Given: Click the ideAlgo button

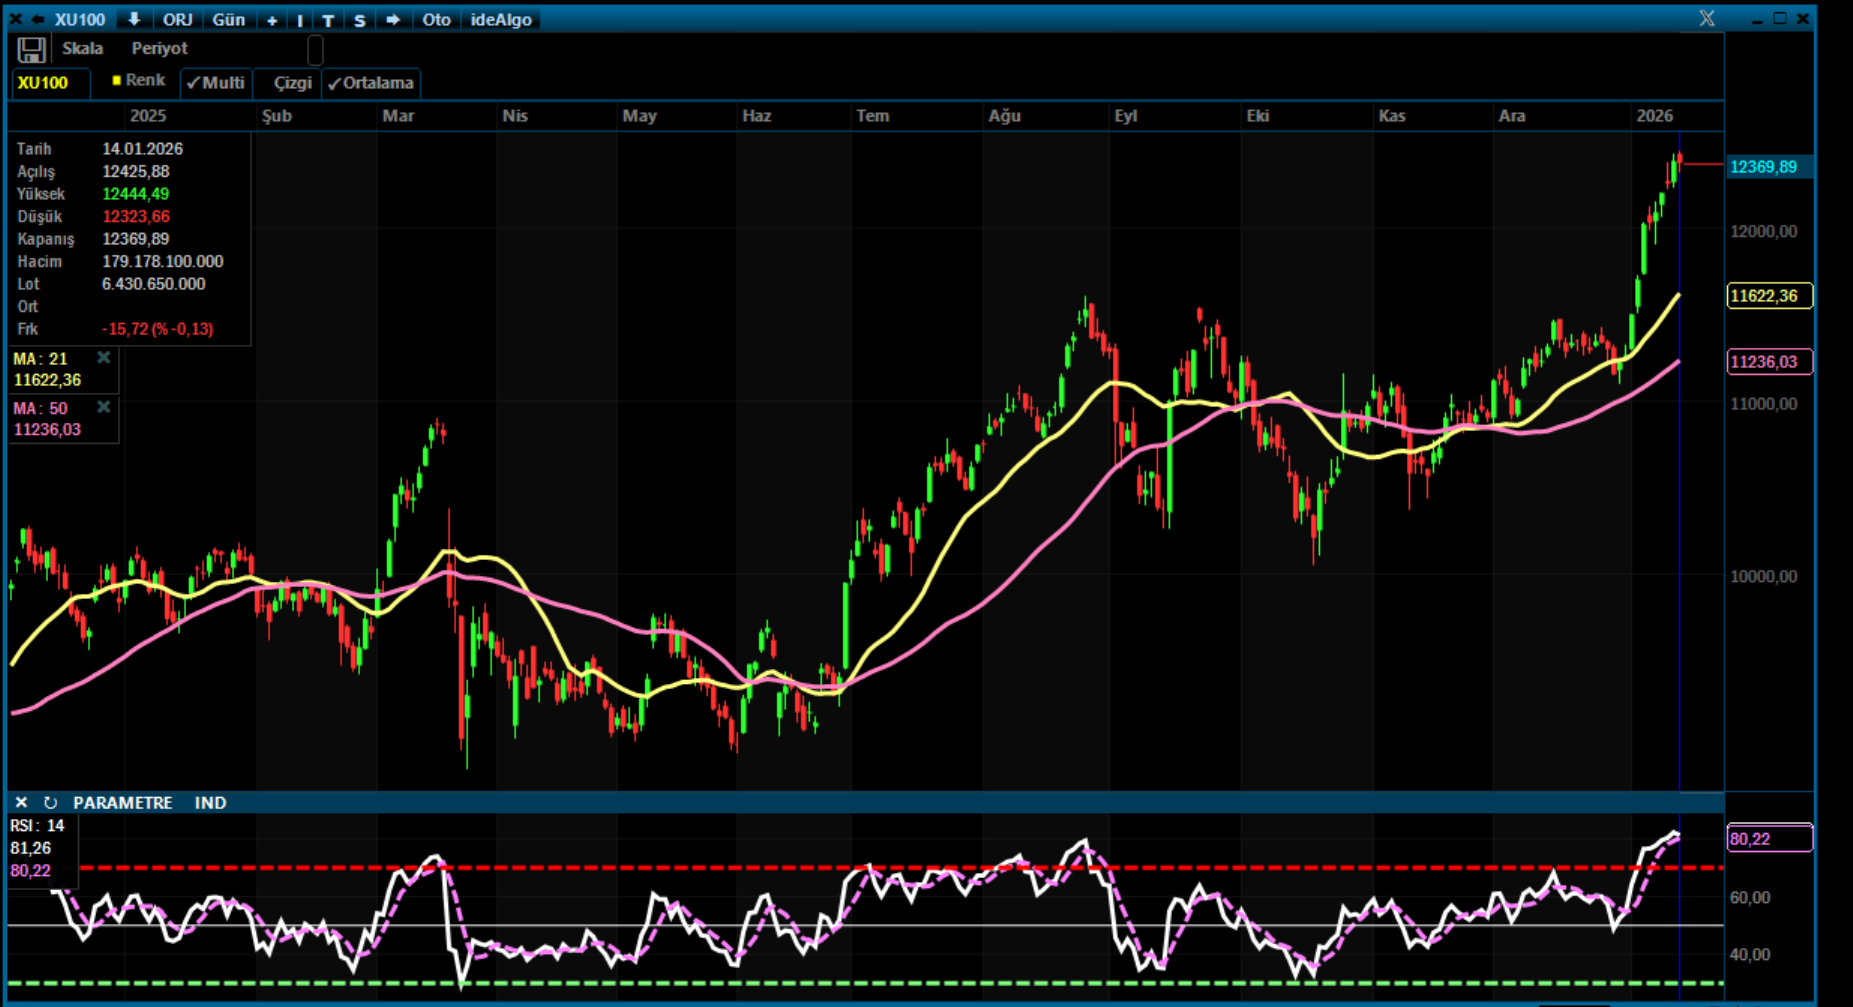Looking at the screenshot, I should 501,20.
